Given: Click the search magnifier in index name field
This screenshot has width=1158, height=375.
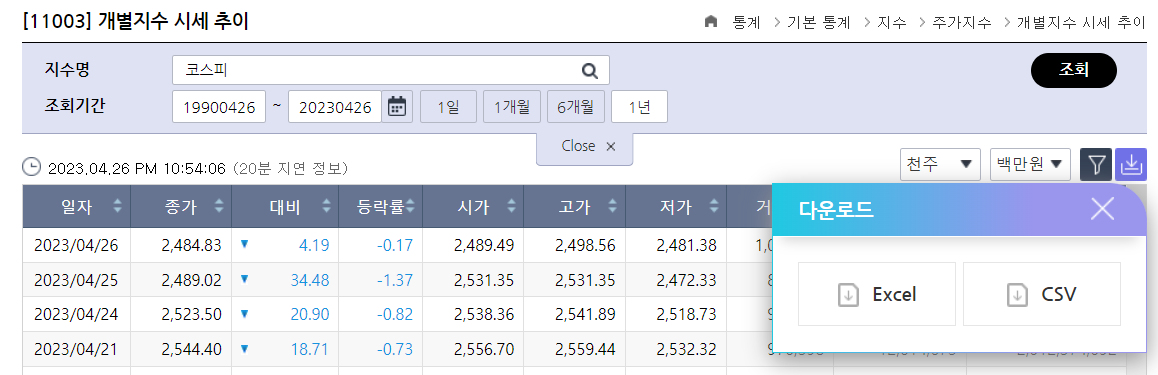Looking at the screenshot, I should click(x=589, y=70).
